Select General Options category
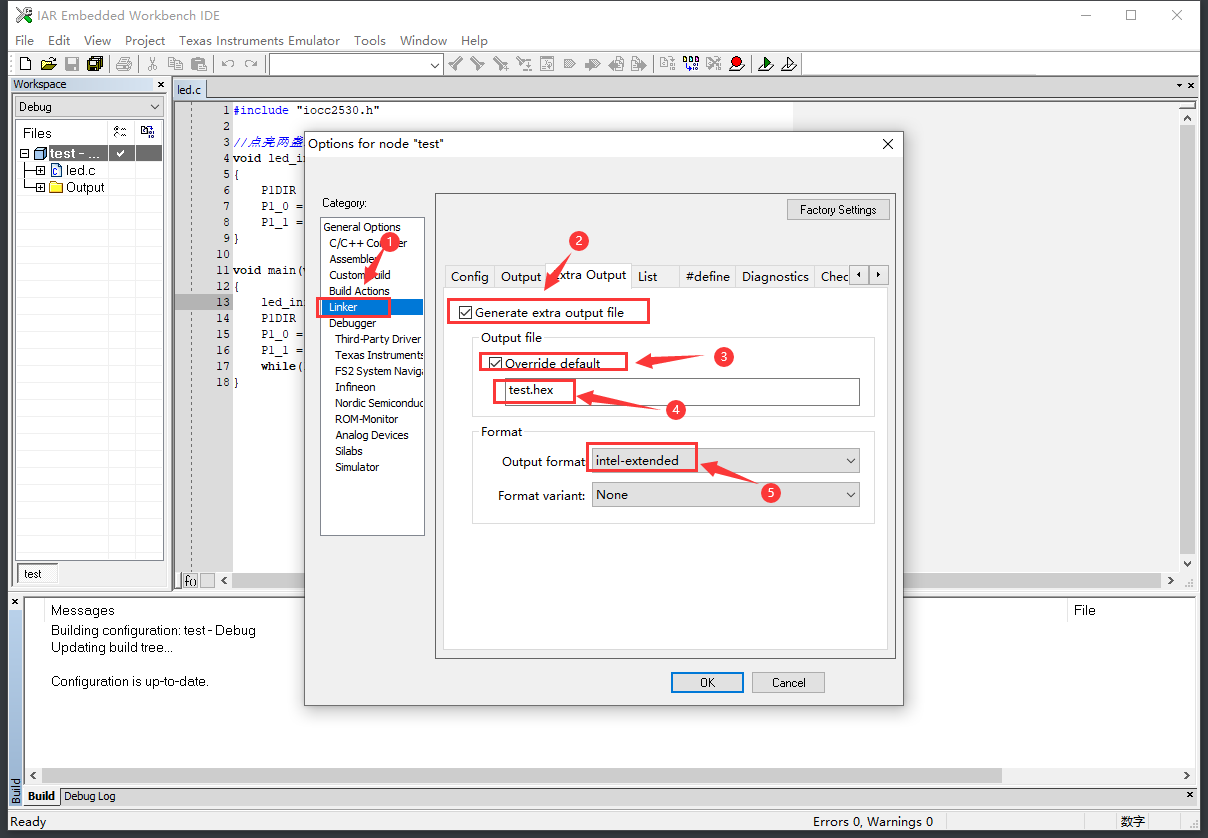The height and width of the screenshot is (838, 1208). [362, 227]
